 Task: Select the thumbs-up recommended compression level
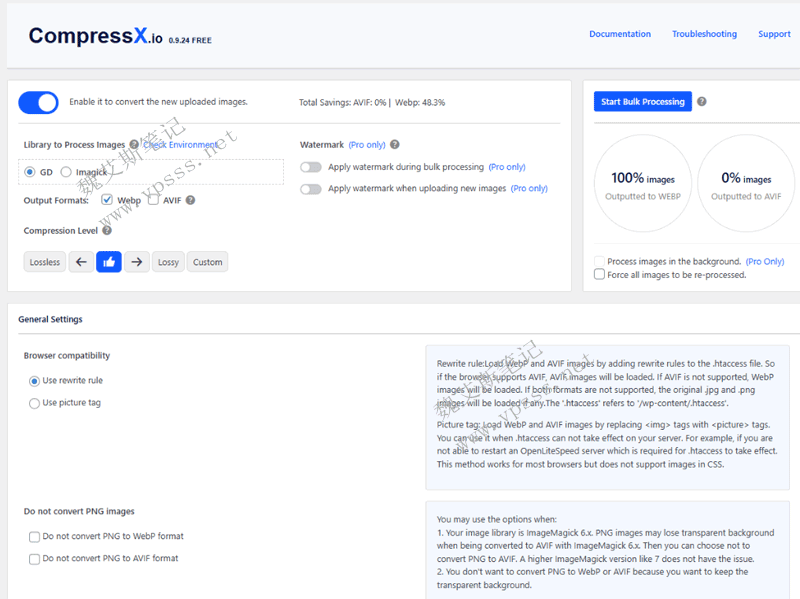(x=109, y=262)
